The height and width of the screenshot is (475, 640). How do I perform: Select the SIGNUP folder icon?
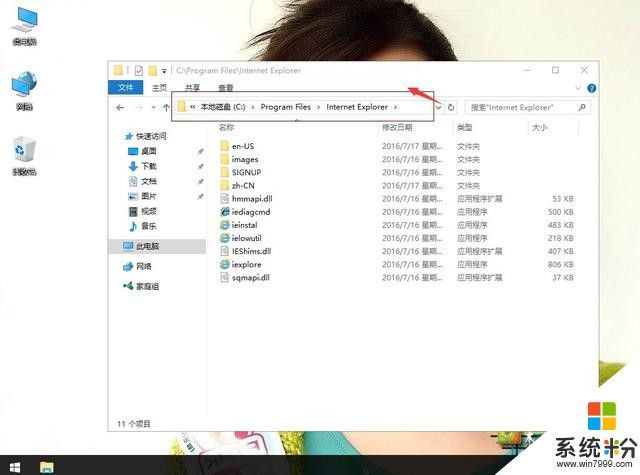(224, 172)
